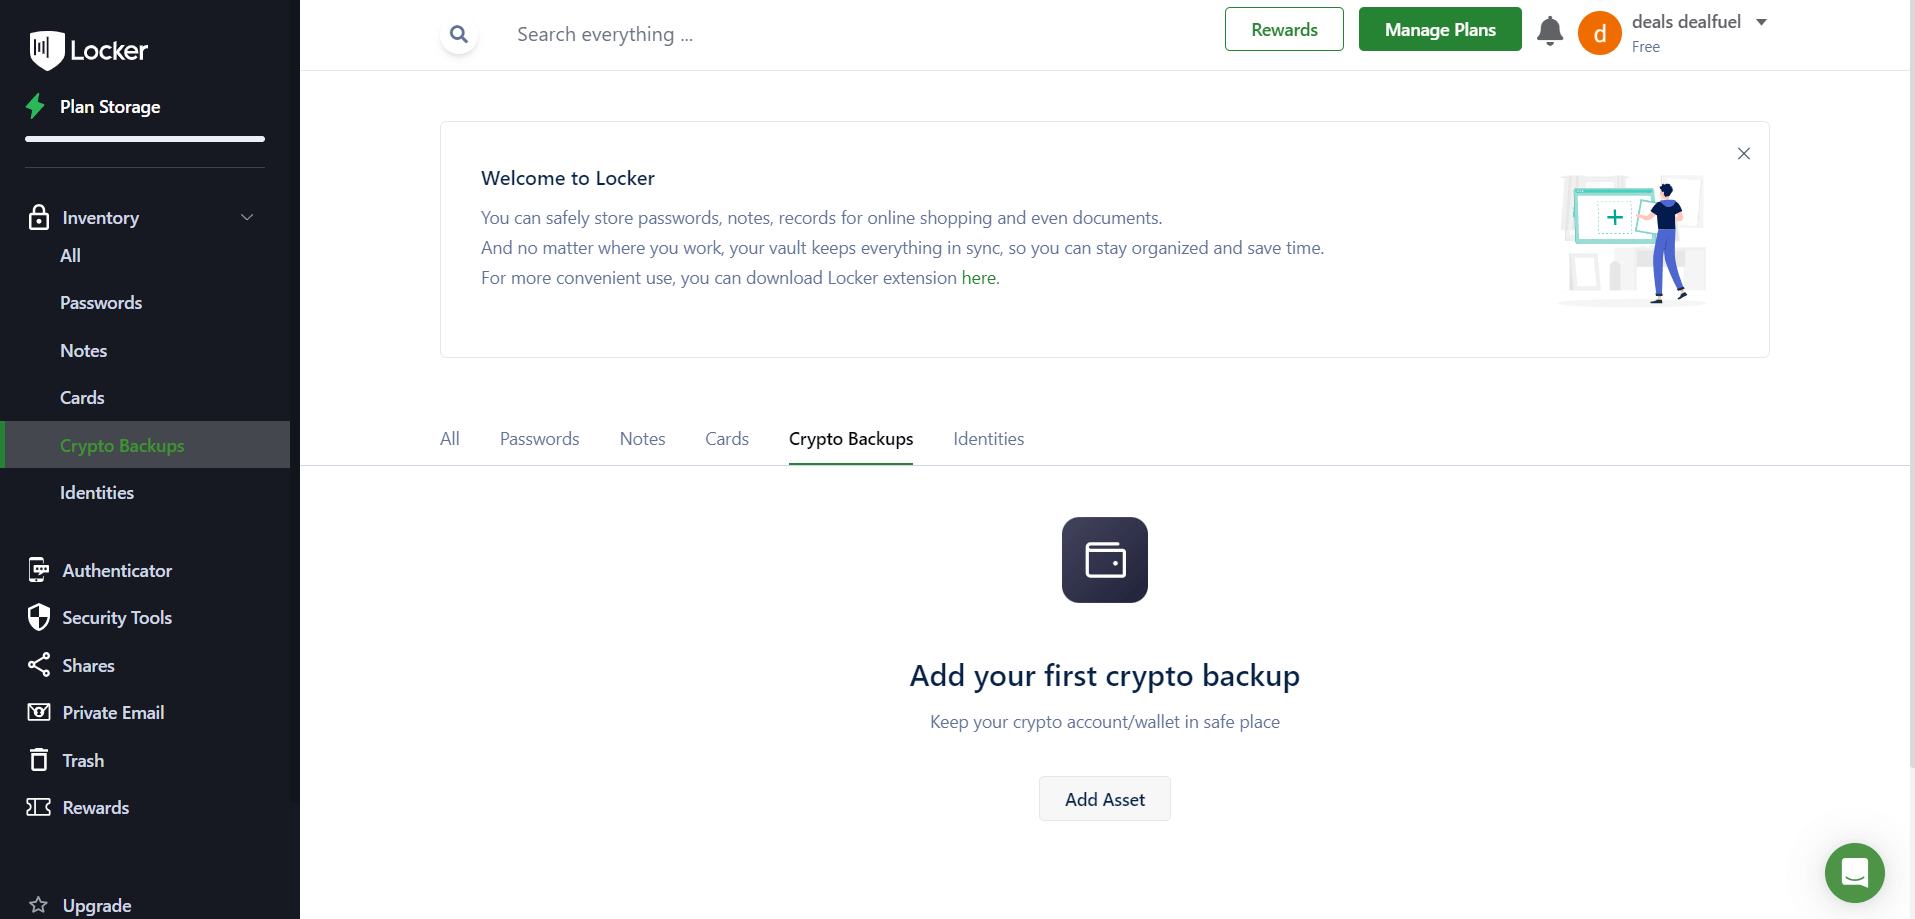
Task: Click the plan storage usage bar
Action: [x=145, y=139]
